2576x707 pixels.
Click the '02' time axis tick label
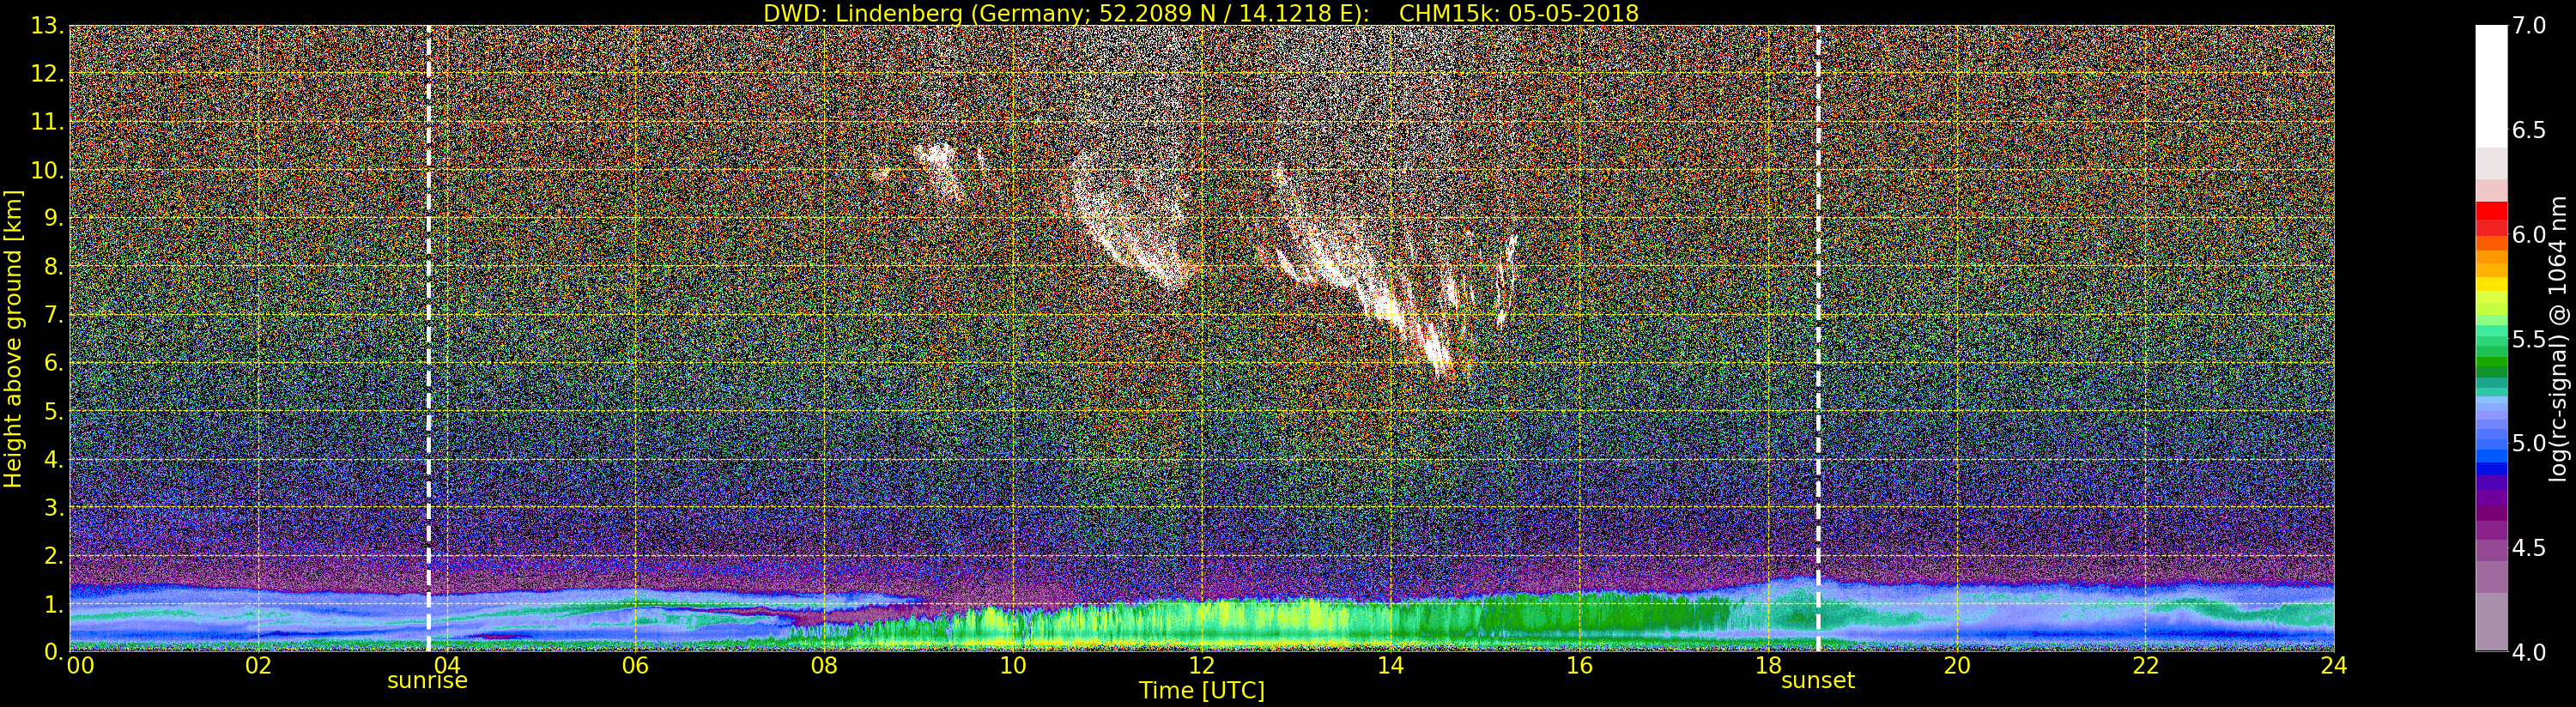[x=258, y=665]
